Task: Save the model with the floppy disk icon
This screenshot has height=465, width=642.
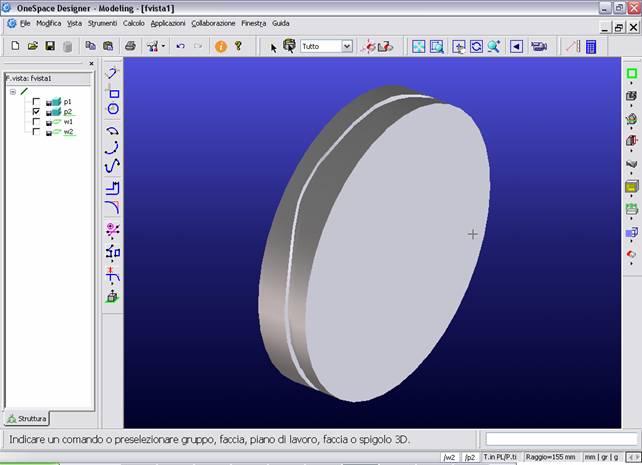Action: pyautogui.click(x=50, y=46)
